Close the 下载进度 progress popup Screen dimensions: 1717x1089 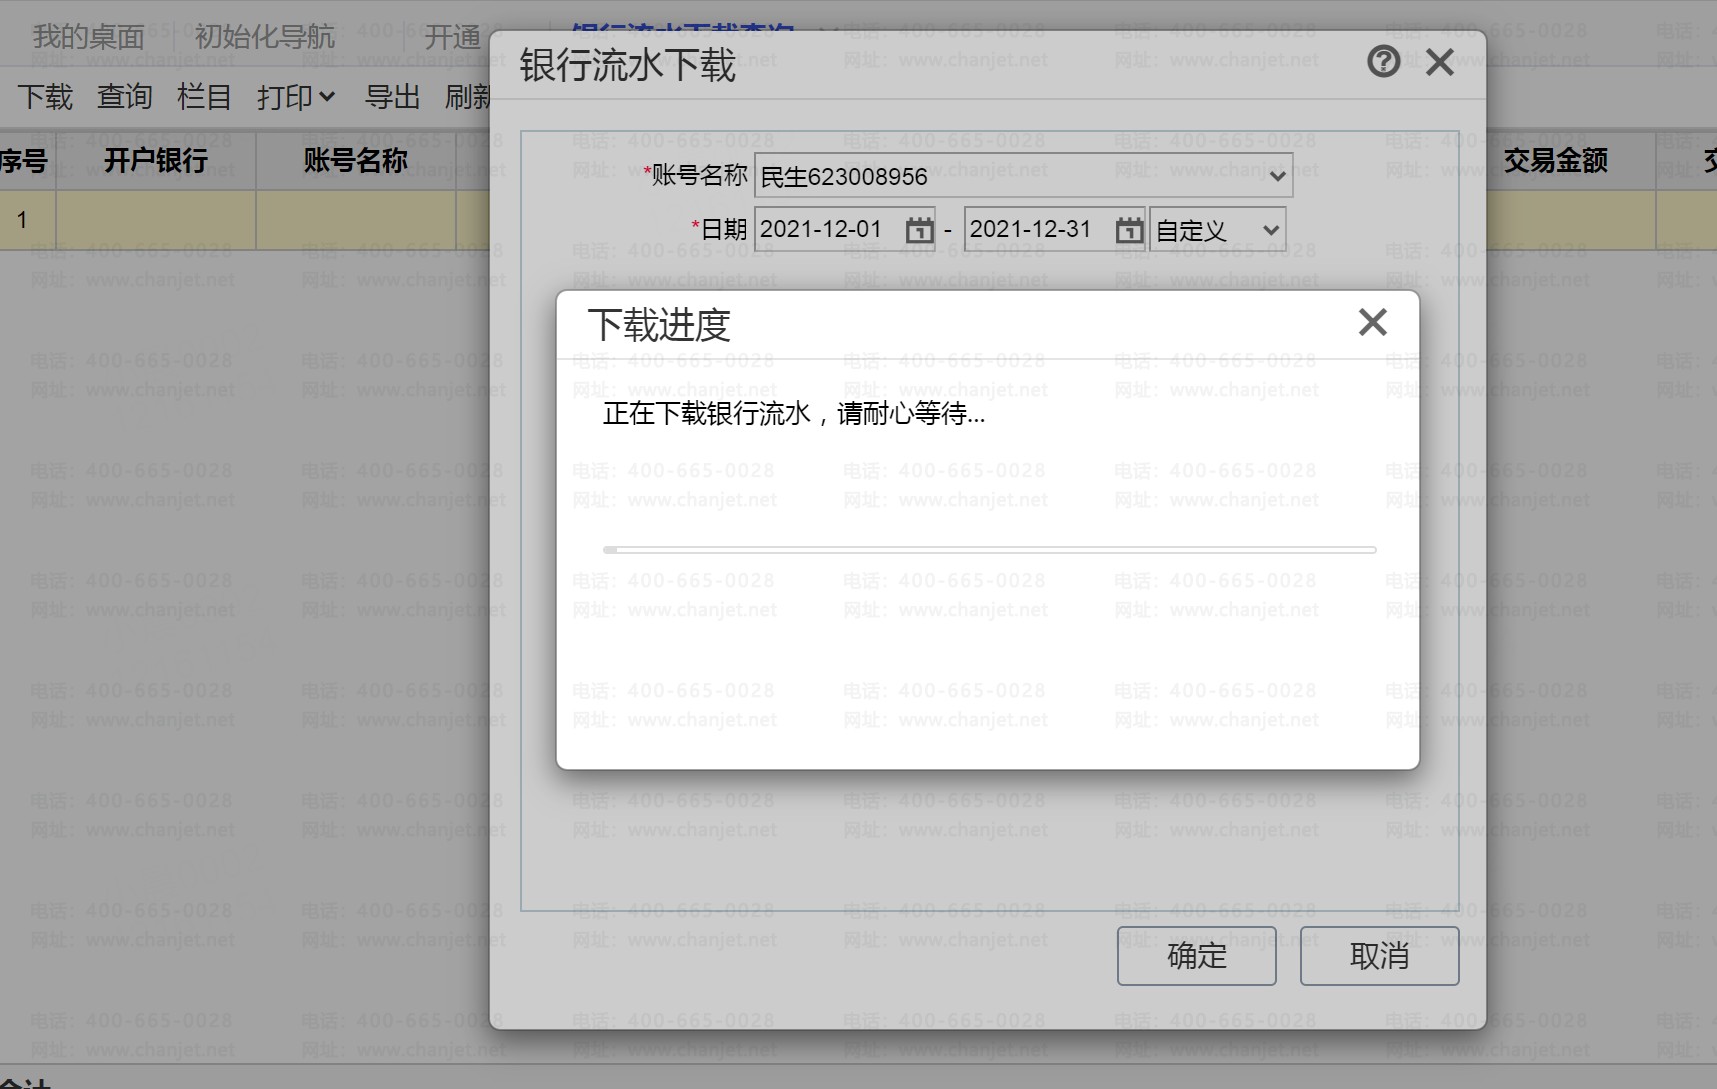1373,322
